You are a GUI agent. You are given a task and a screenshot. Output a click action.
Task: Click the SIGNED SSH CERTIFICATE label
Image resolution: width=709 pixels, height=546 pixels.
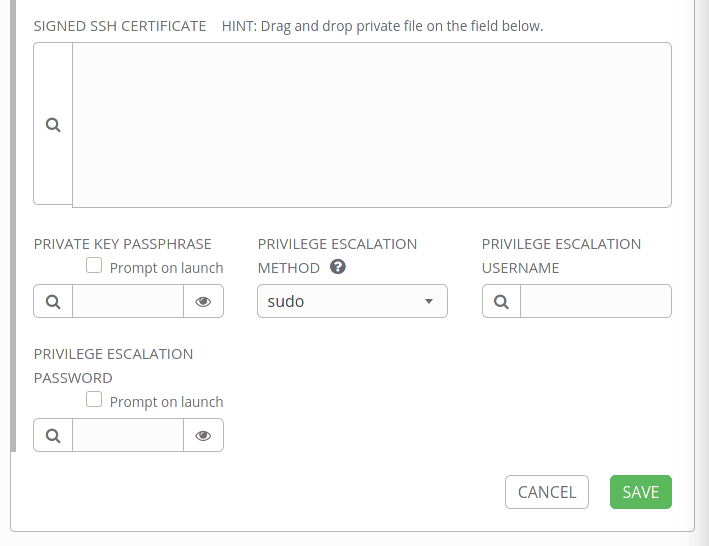[120, 26]
